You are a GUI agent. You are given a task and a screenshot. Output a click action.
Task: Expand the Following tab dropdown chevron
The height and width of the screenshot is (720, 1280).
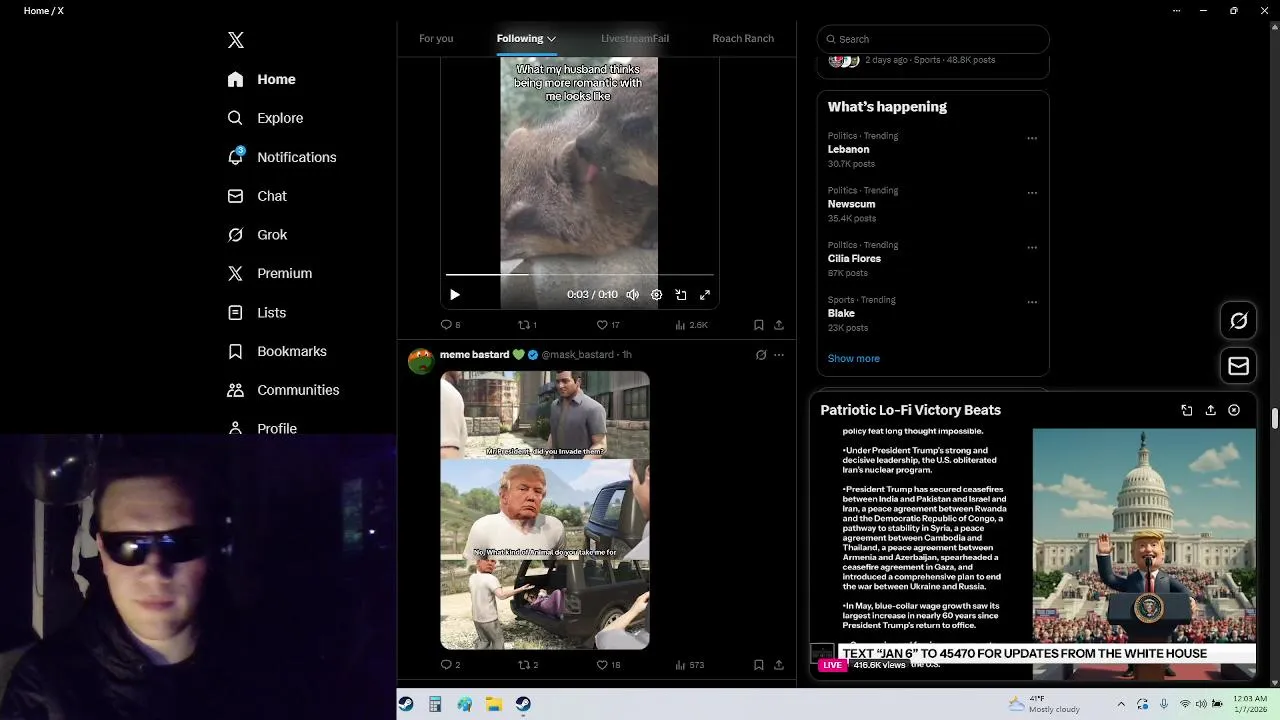[551, 39]
